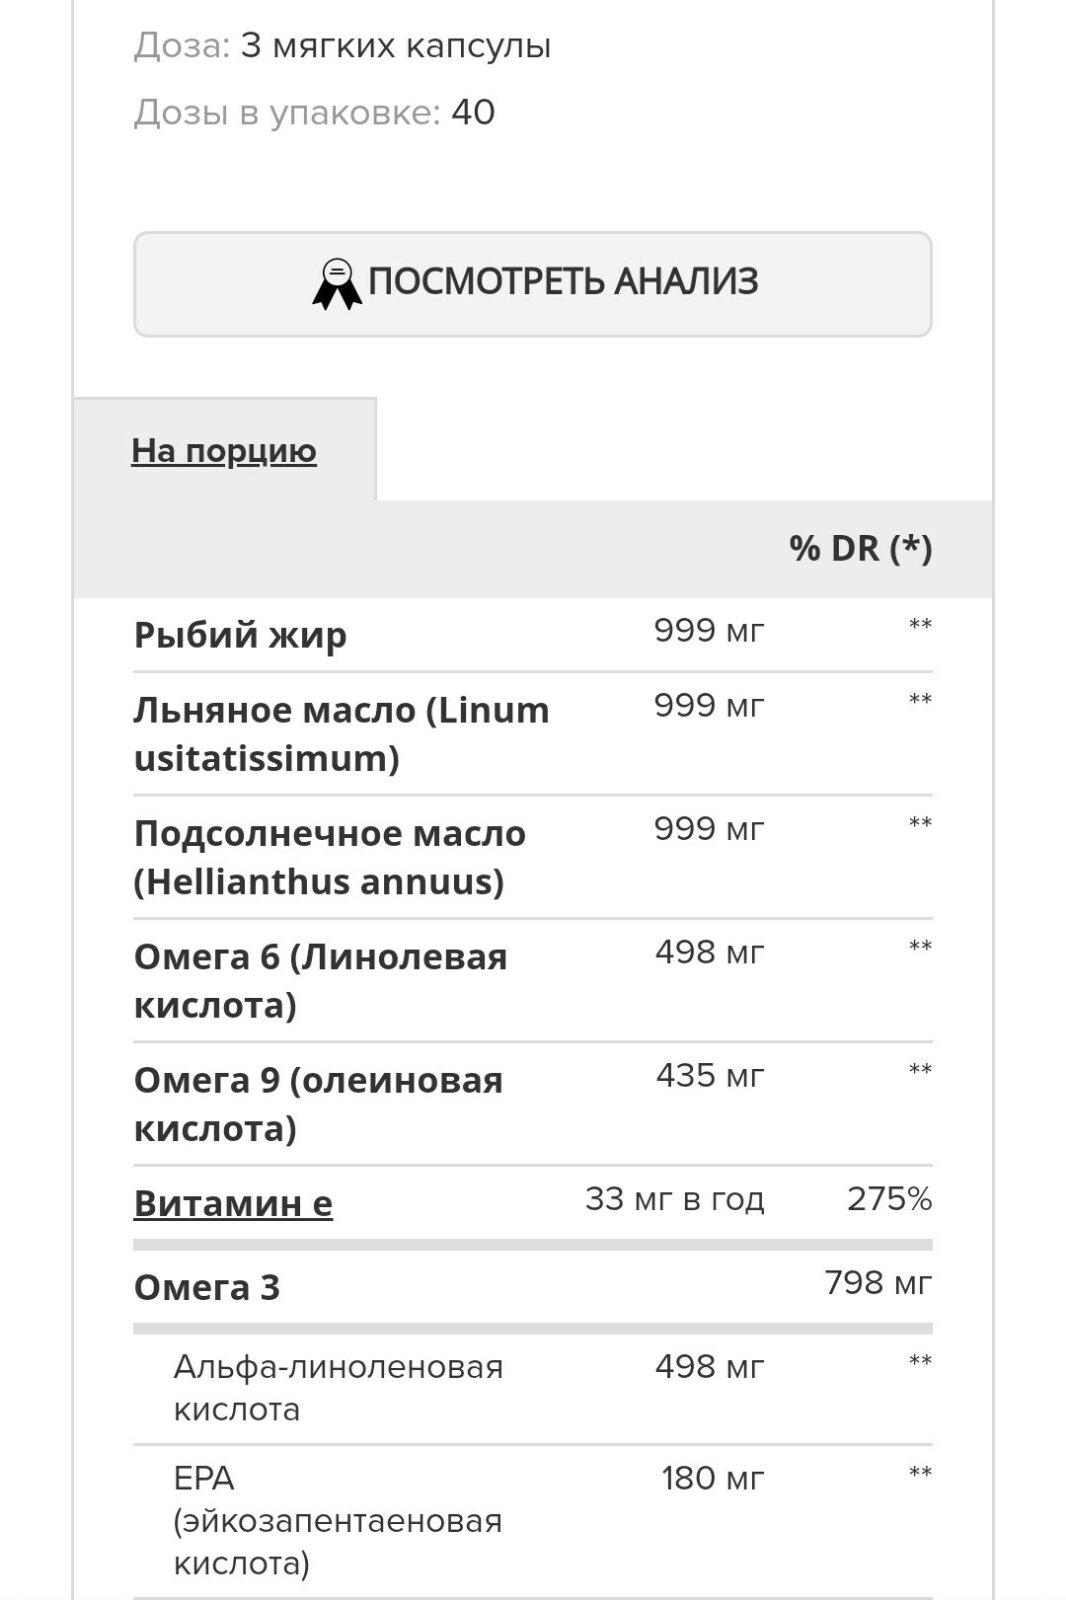Click the dose text 3 мягких капсулы

pyautogui.click(x=396, y=46)
